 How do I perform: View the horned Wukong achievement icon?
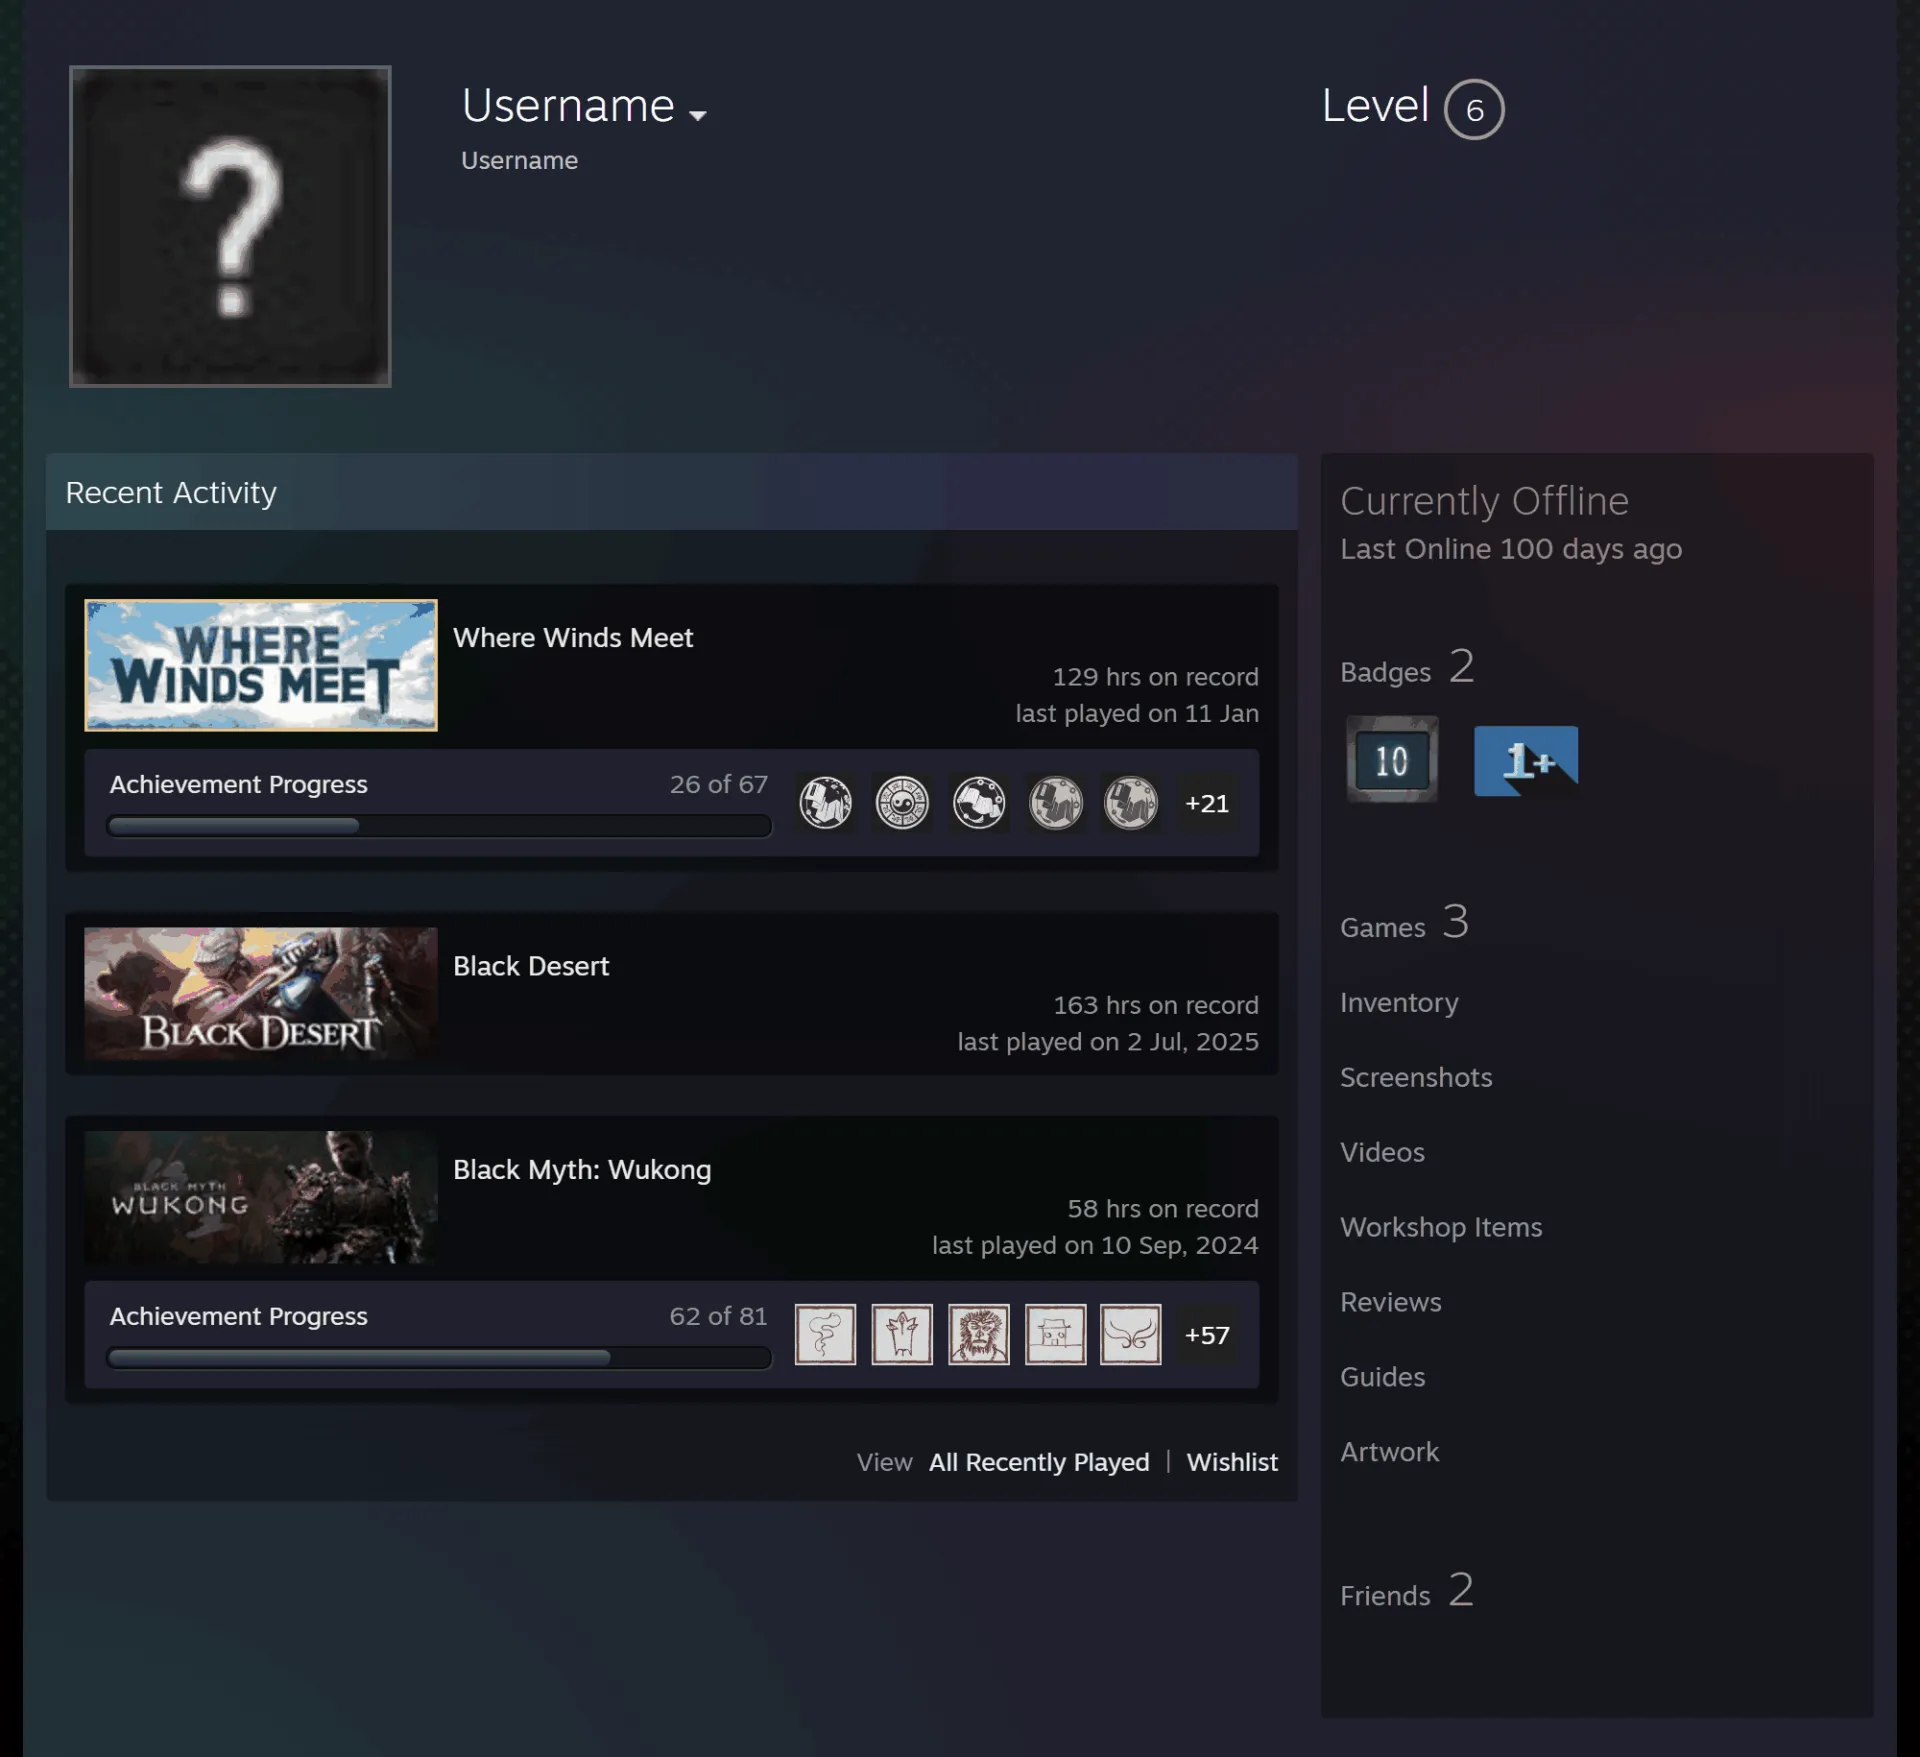(1131, 1334)
